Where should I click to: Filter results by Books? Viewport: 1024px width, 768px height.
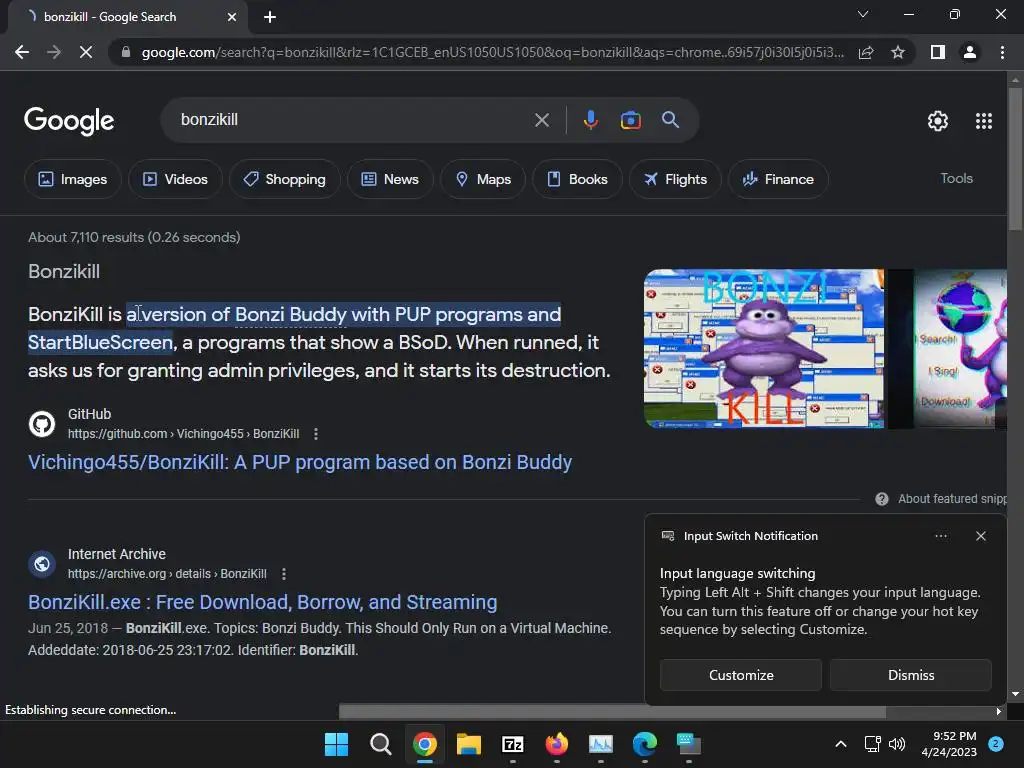click(x=577, y=179)
